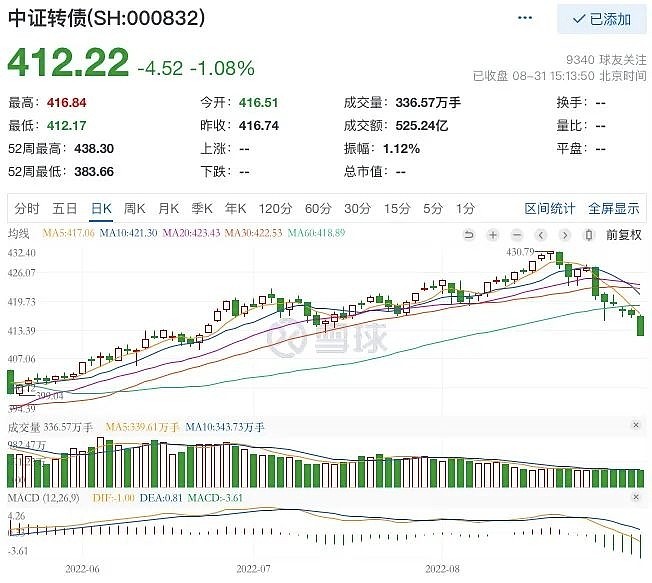Click the 9340 球友关注 followers text

(606, 60)
